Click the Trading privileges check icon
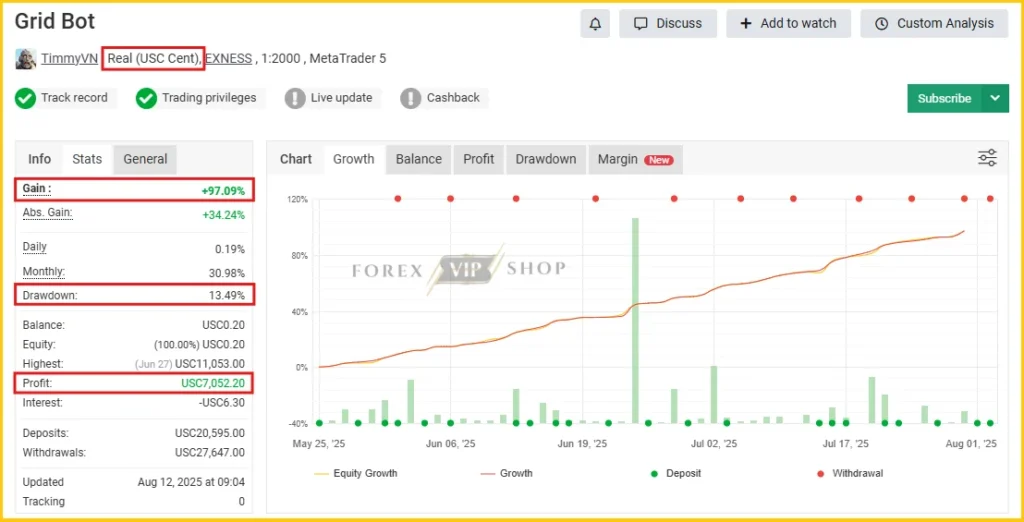The image size is (1024, 522). 146,98
